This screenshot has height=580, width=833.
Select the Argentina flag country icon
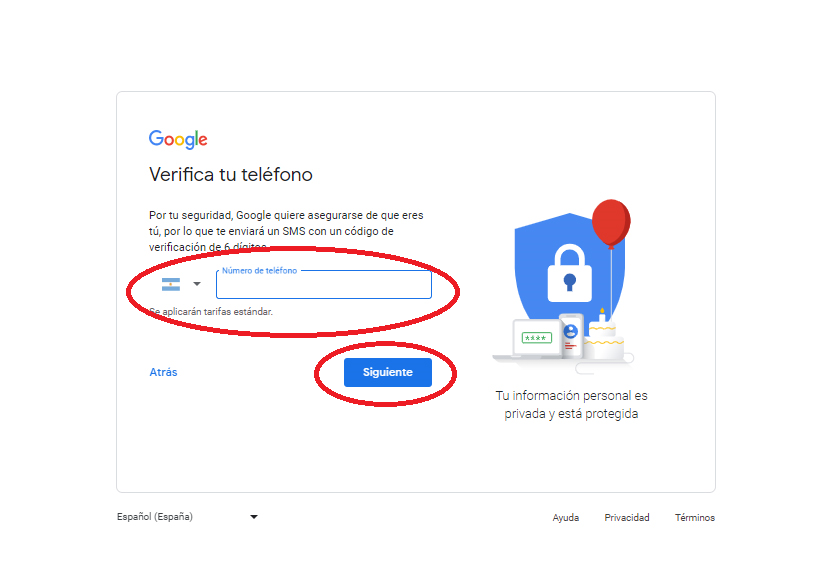pos(171,285)
